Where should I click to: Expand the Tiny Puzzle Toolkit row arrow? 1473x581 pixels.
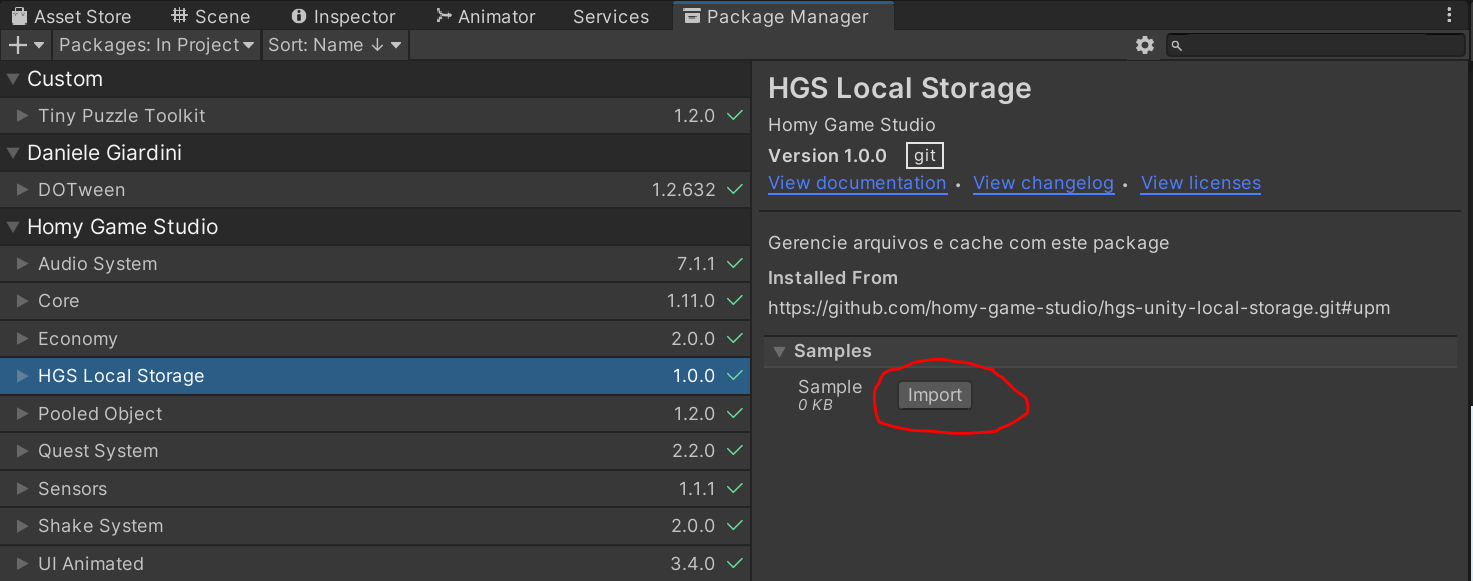[23, 116]
